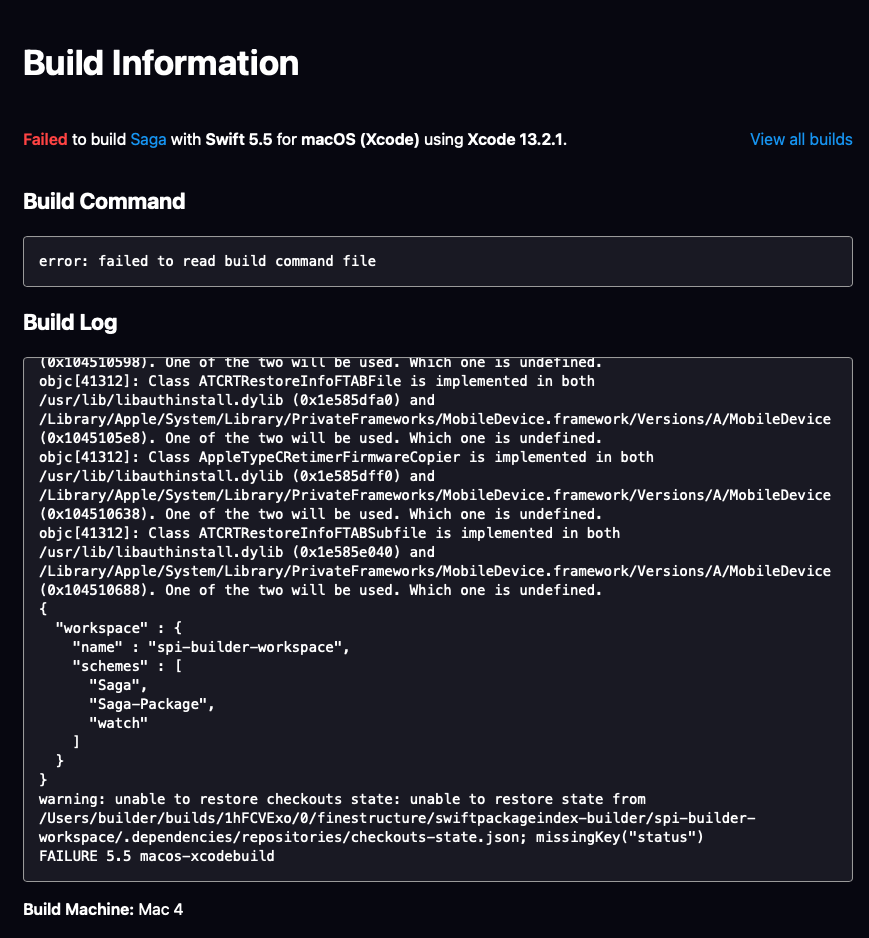The image size is (869, 938).
Task: Click the (0x1045105e8) address line
Action: [x=321, y=438]
